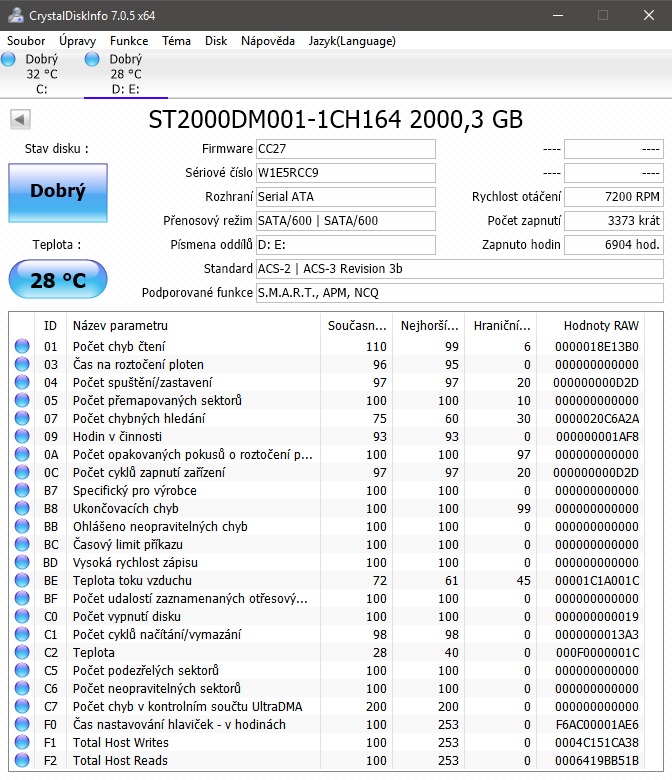Click the rotation speed field 7200 RPM
This screenshot has height=780, width=672.
pyautogui.click(x=614, y=196)
